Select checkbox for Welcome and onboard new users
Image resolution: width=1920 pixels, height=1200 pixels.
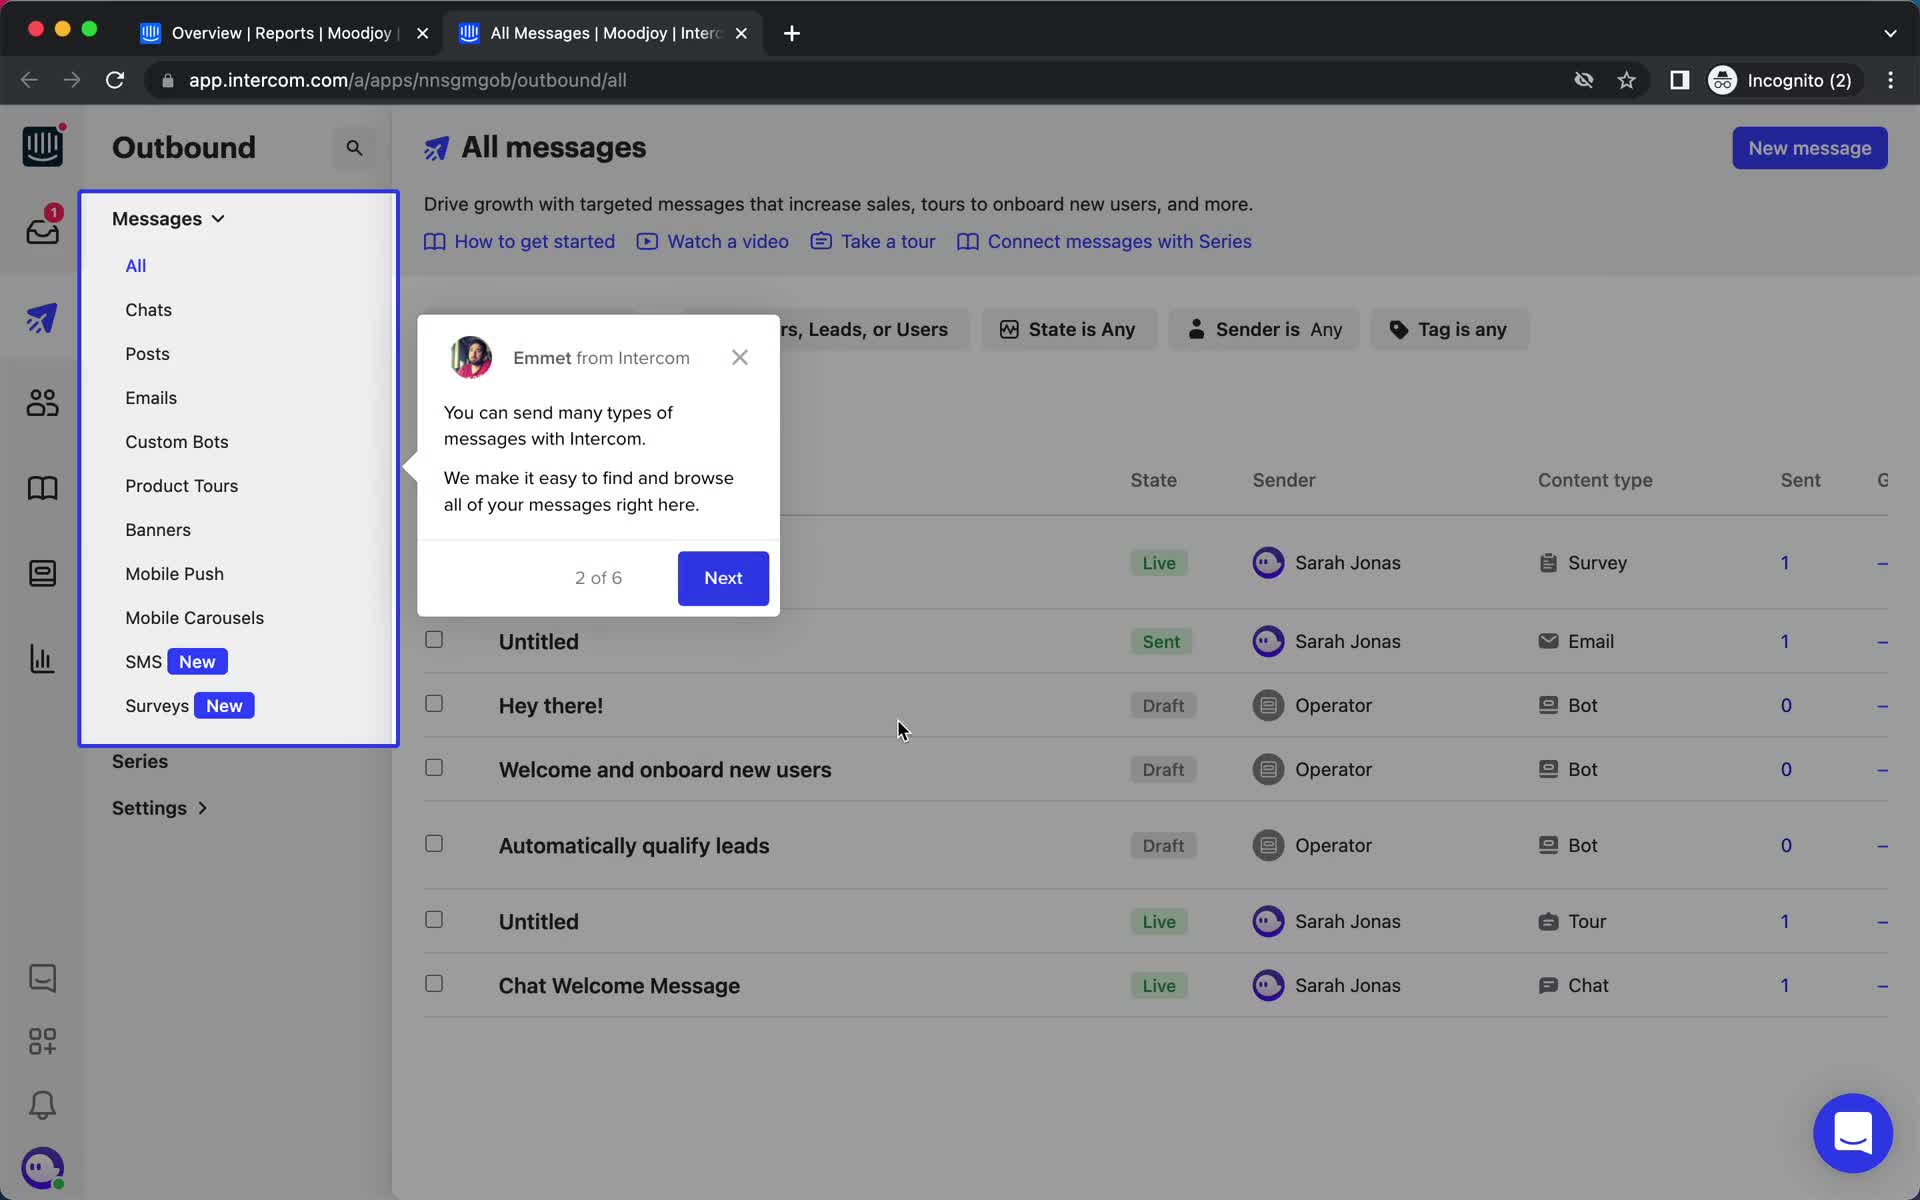click(x=434, y=767)
